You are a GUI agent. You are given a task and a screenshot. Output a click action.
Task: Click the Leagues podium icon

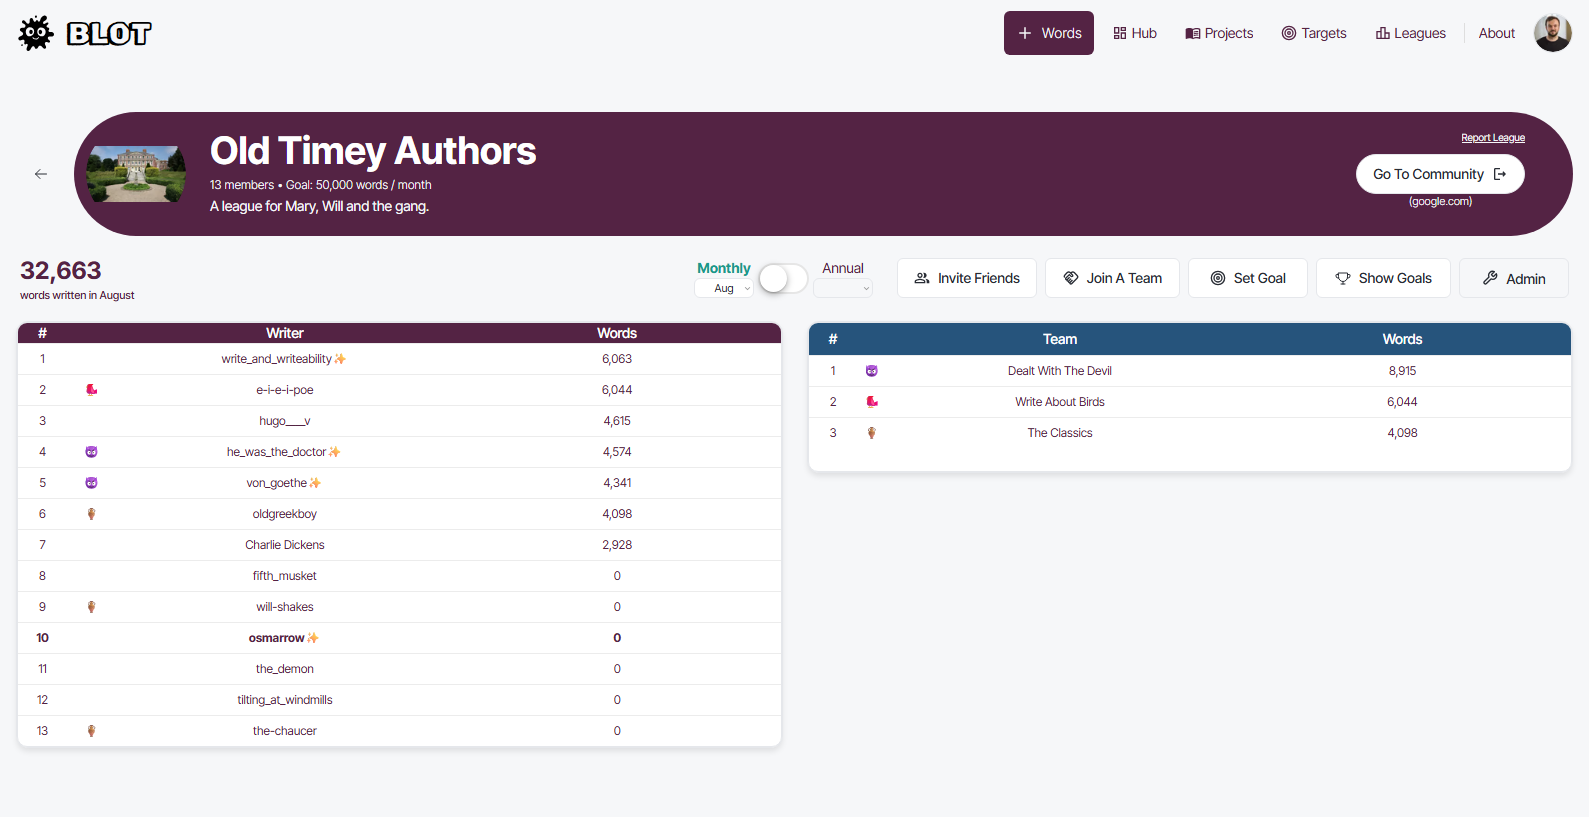click(x=1383, y=33)
